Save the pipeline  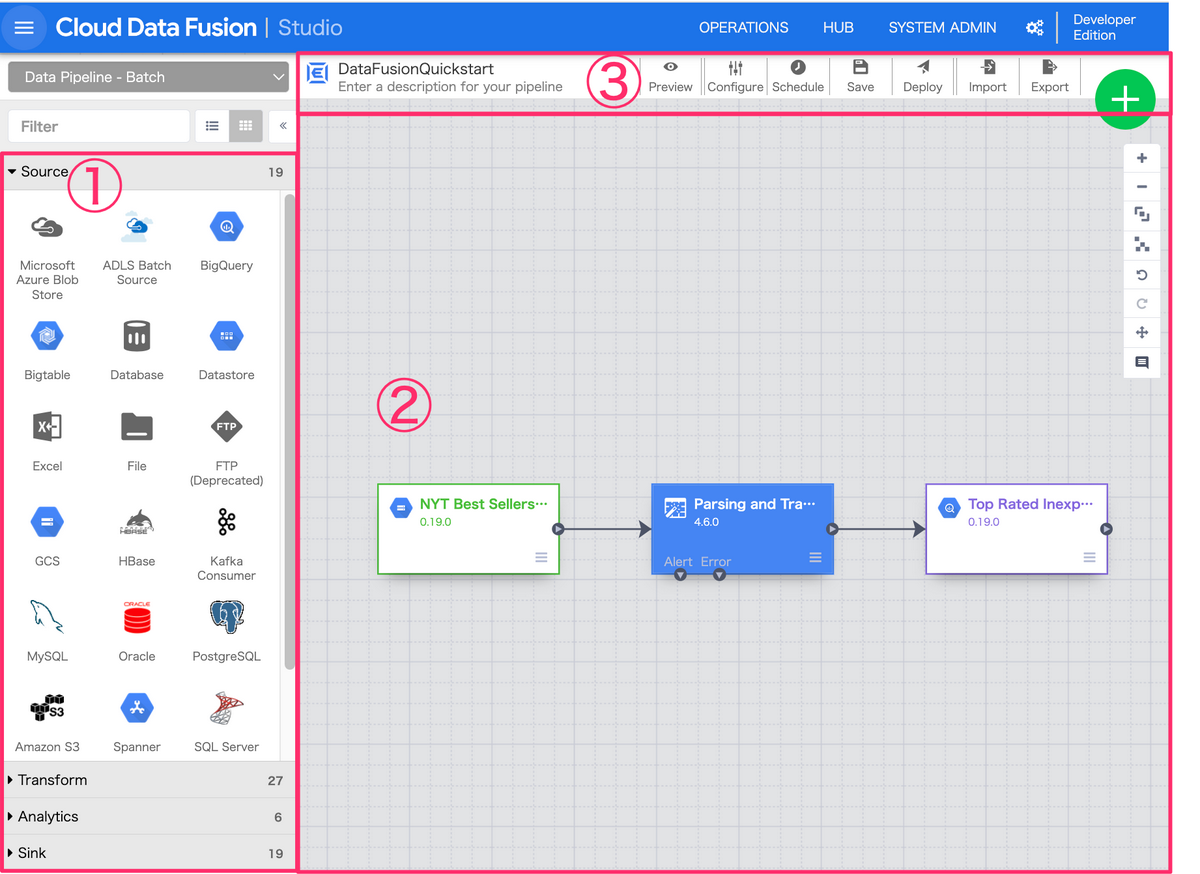click(x=860, y=76)
